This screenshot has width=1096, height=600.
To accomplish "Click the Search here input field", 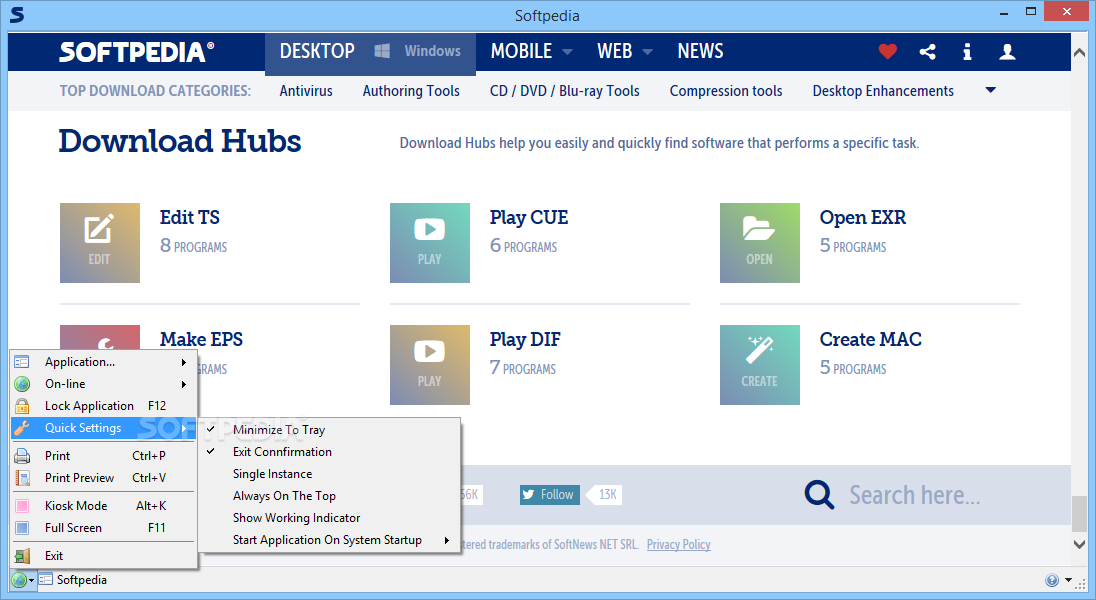I will [x=914, y=494].
